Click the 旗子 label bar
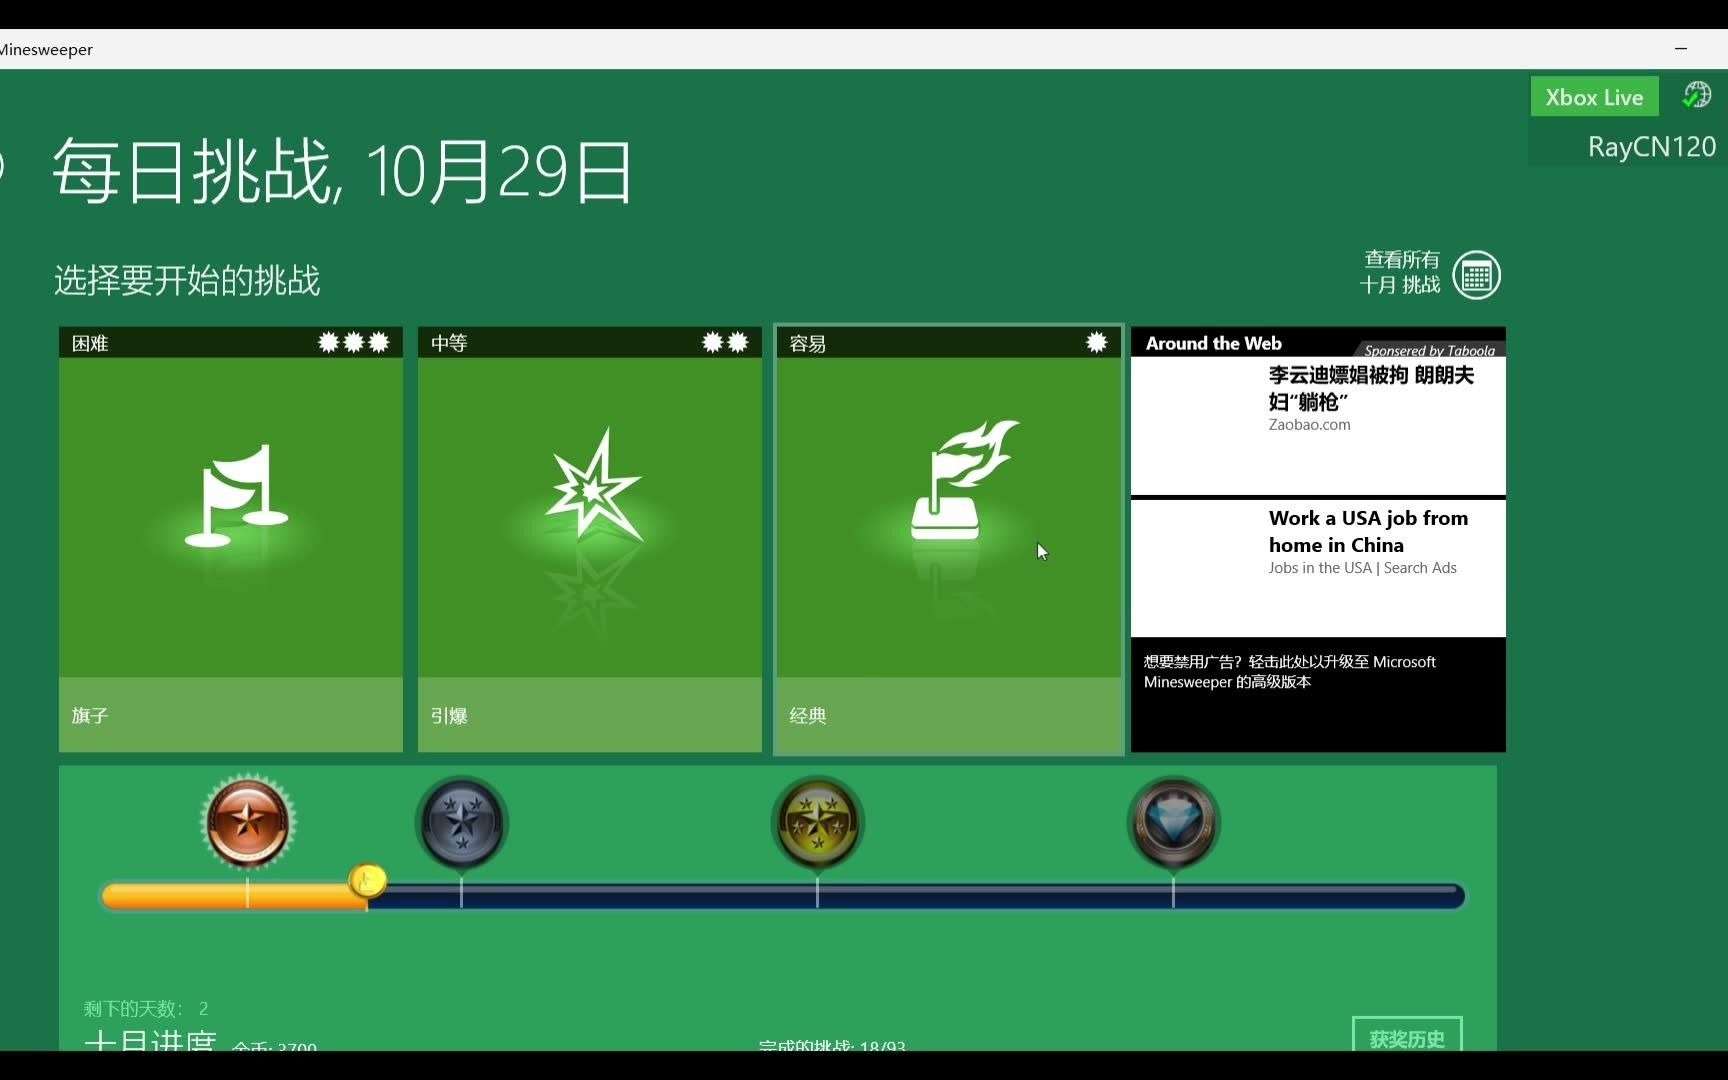 (x=231, y=715)
